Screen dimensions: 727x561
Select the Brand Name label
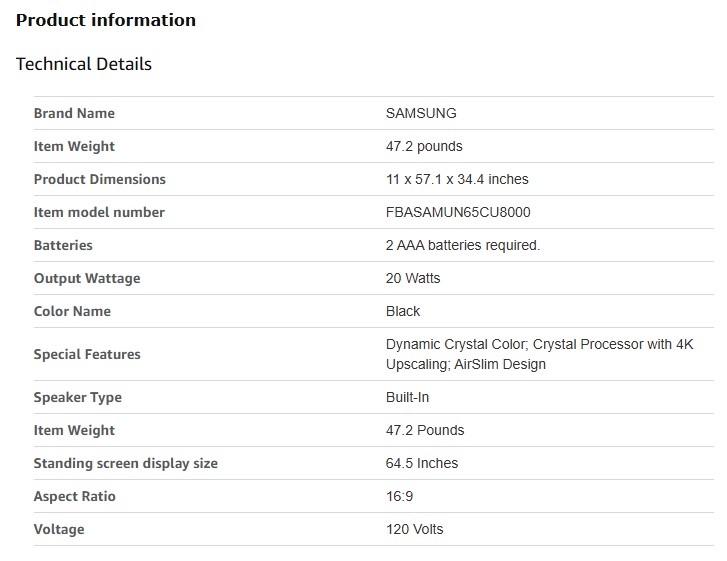tap(74, 113)
